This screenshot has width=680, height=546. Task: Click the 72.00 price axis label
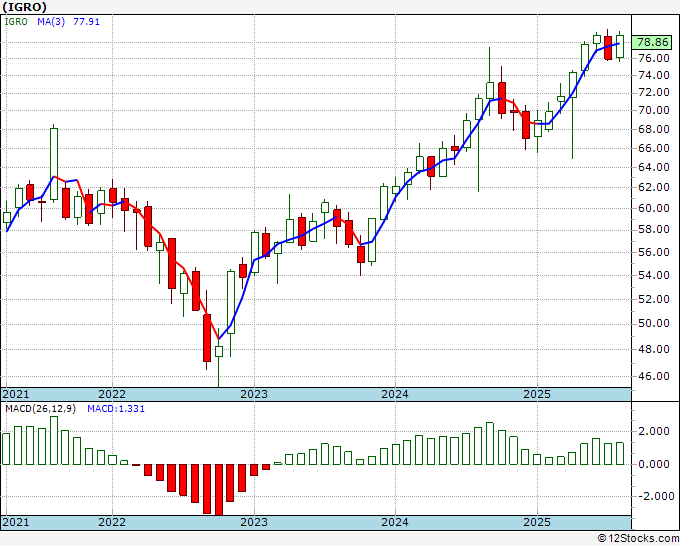(654, 92)
